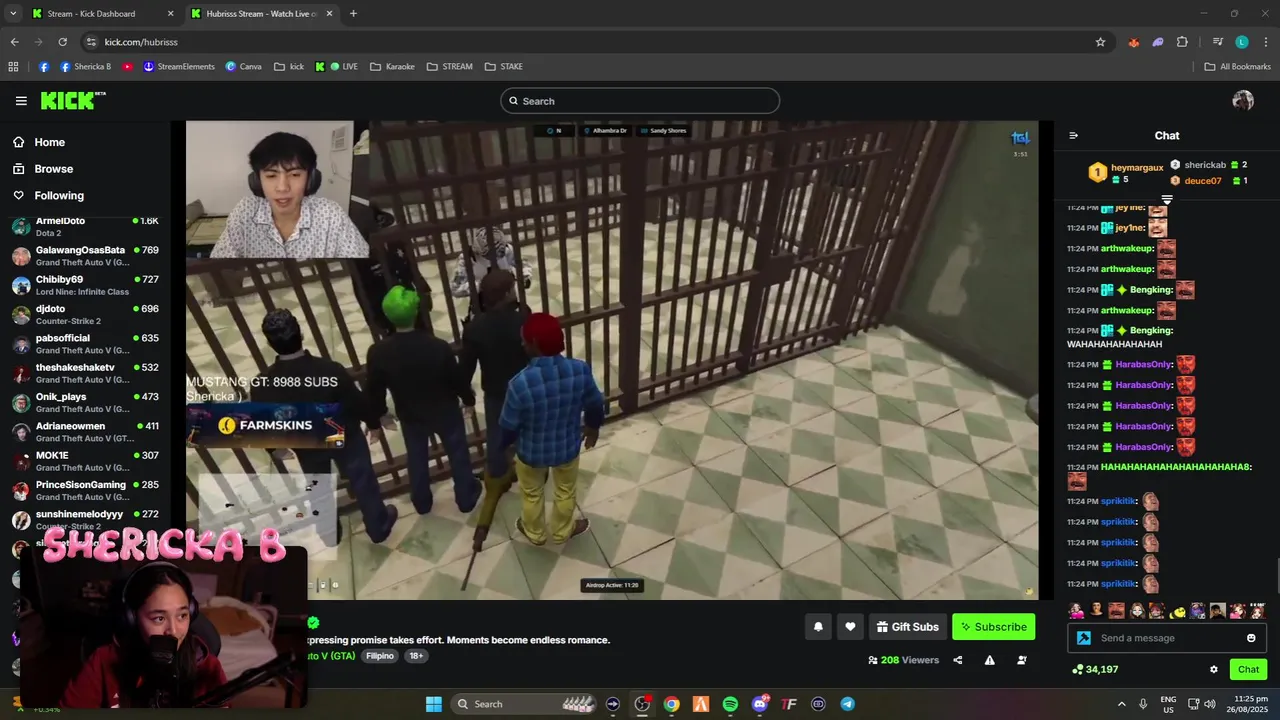Click the KICK beta logo

pyautogui.click(x=73, y=100)
